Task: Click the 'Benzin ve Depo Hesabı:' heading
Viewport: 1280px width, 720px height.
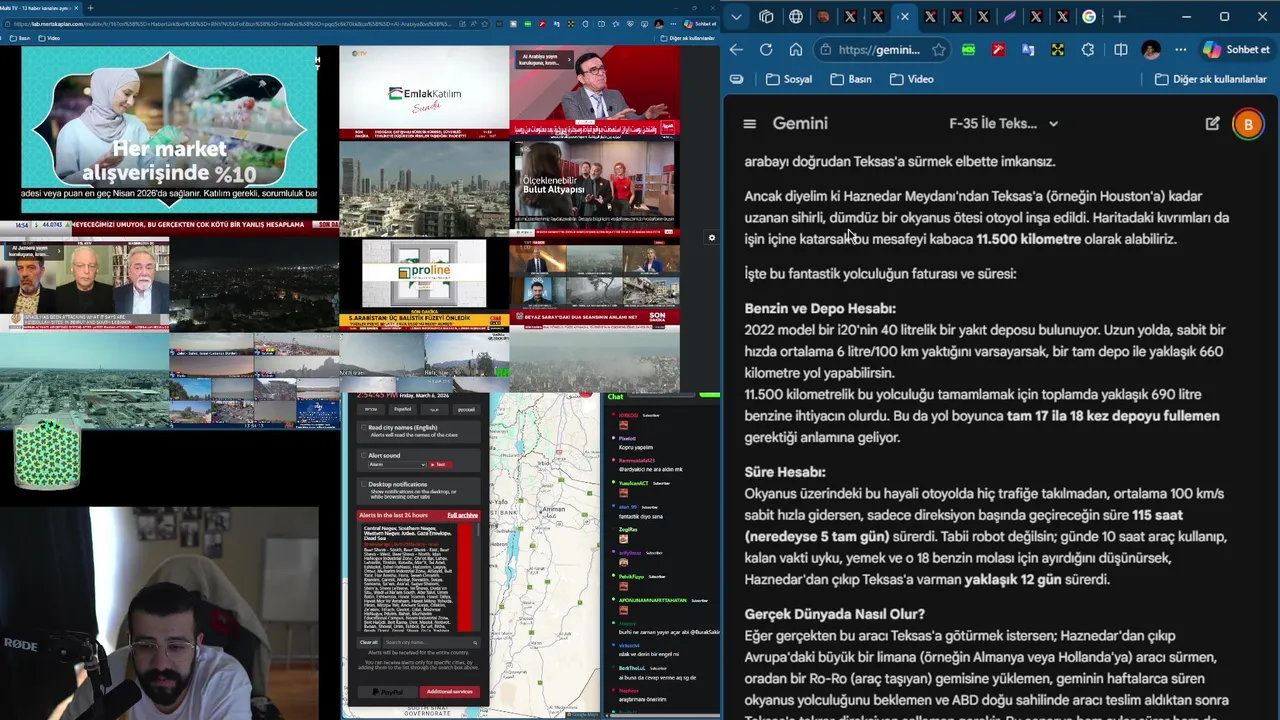Action: (820, 308)
